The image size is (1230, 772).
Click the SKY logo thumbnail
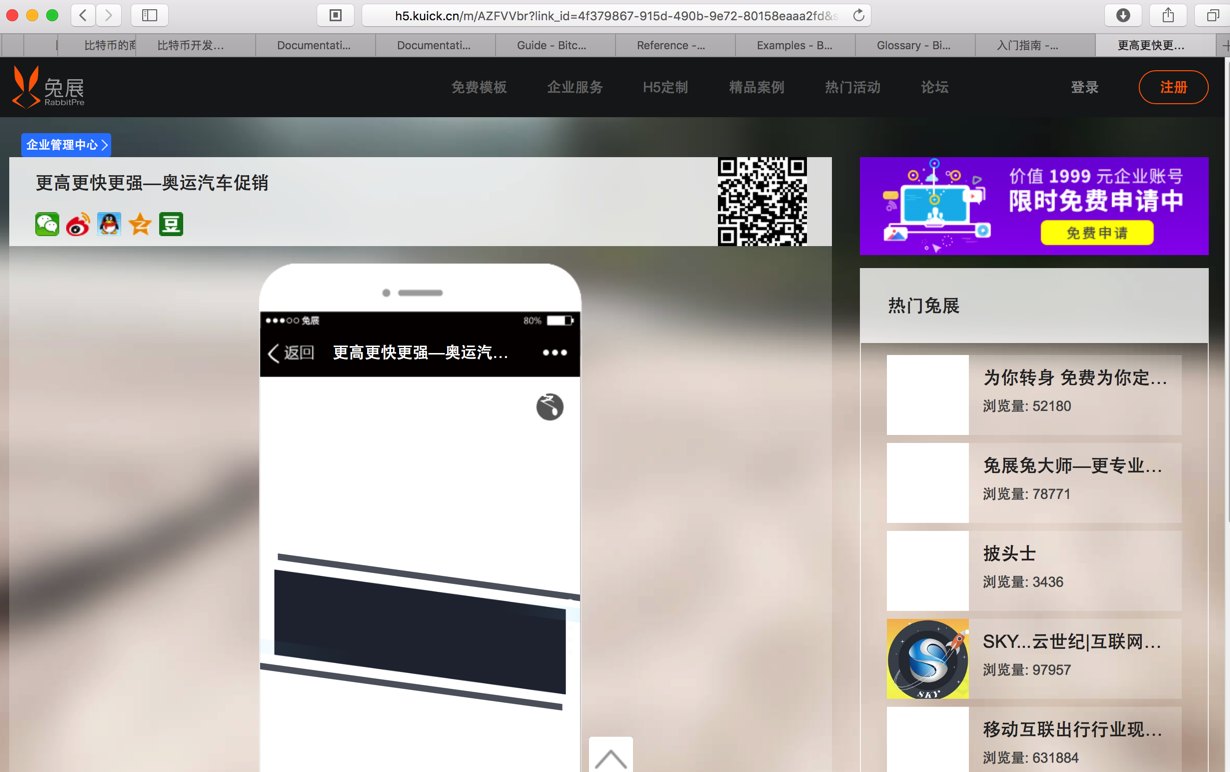click(928, 659)
